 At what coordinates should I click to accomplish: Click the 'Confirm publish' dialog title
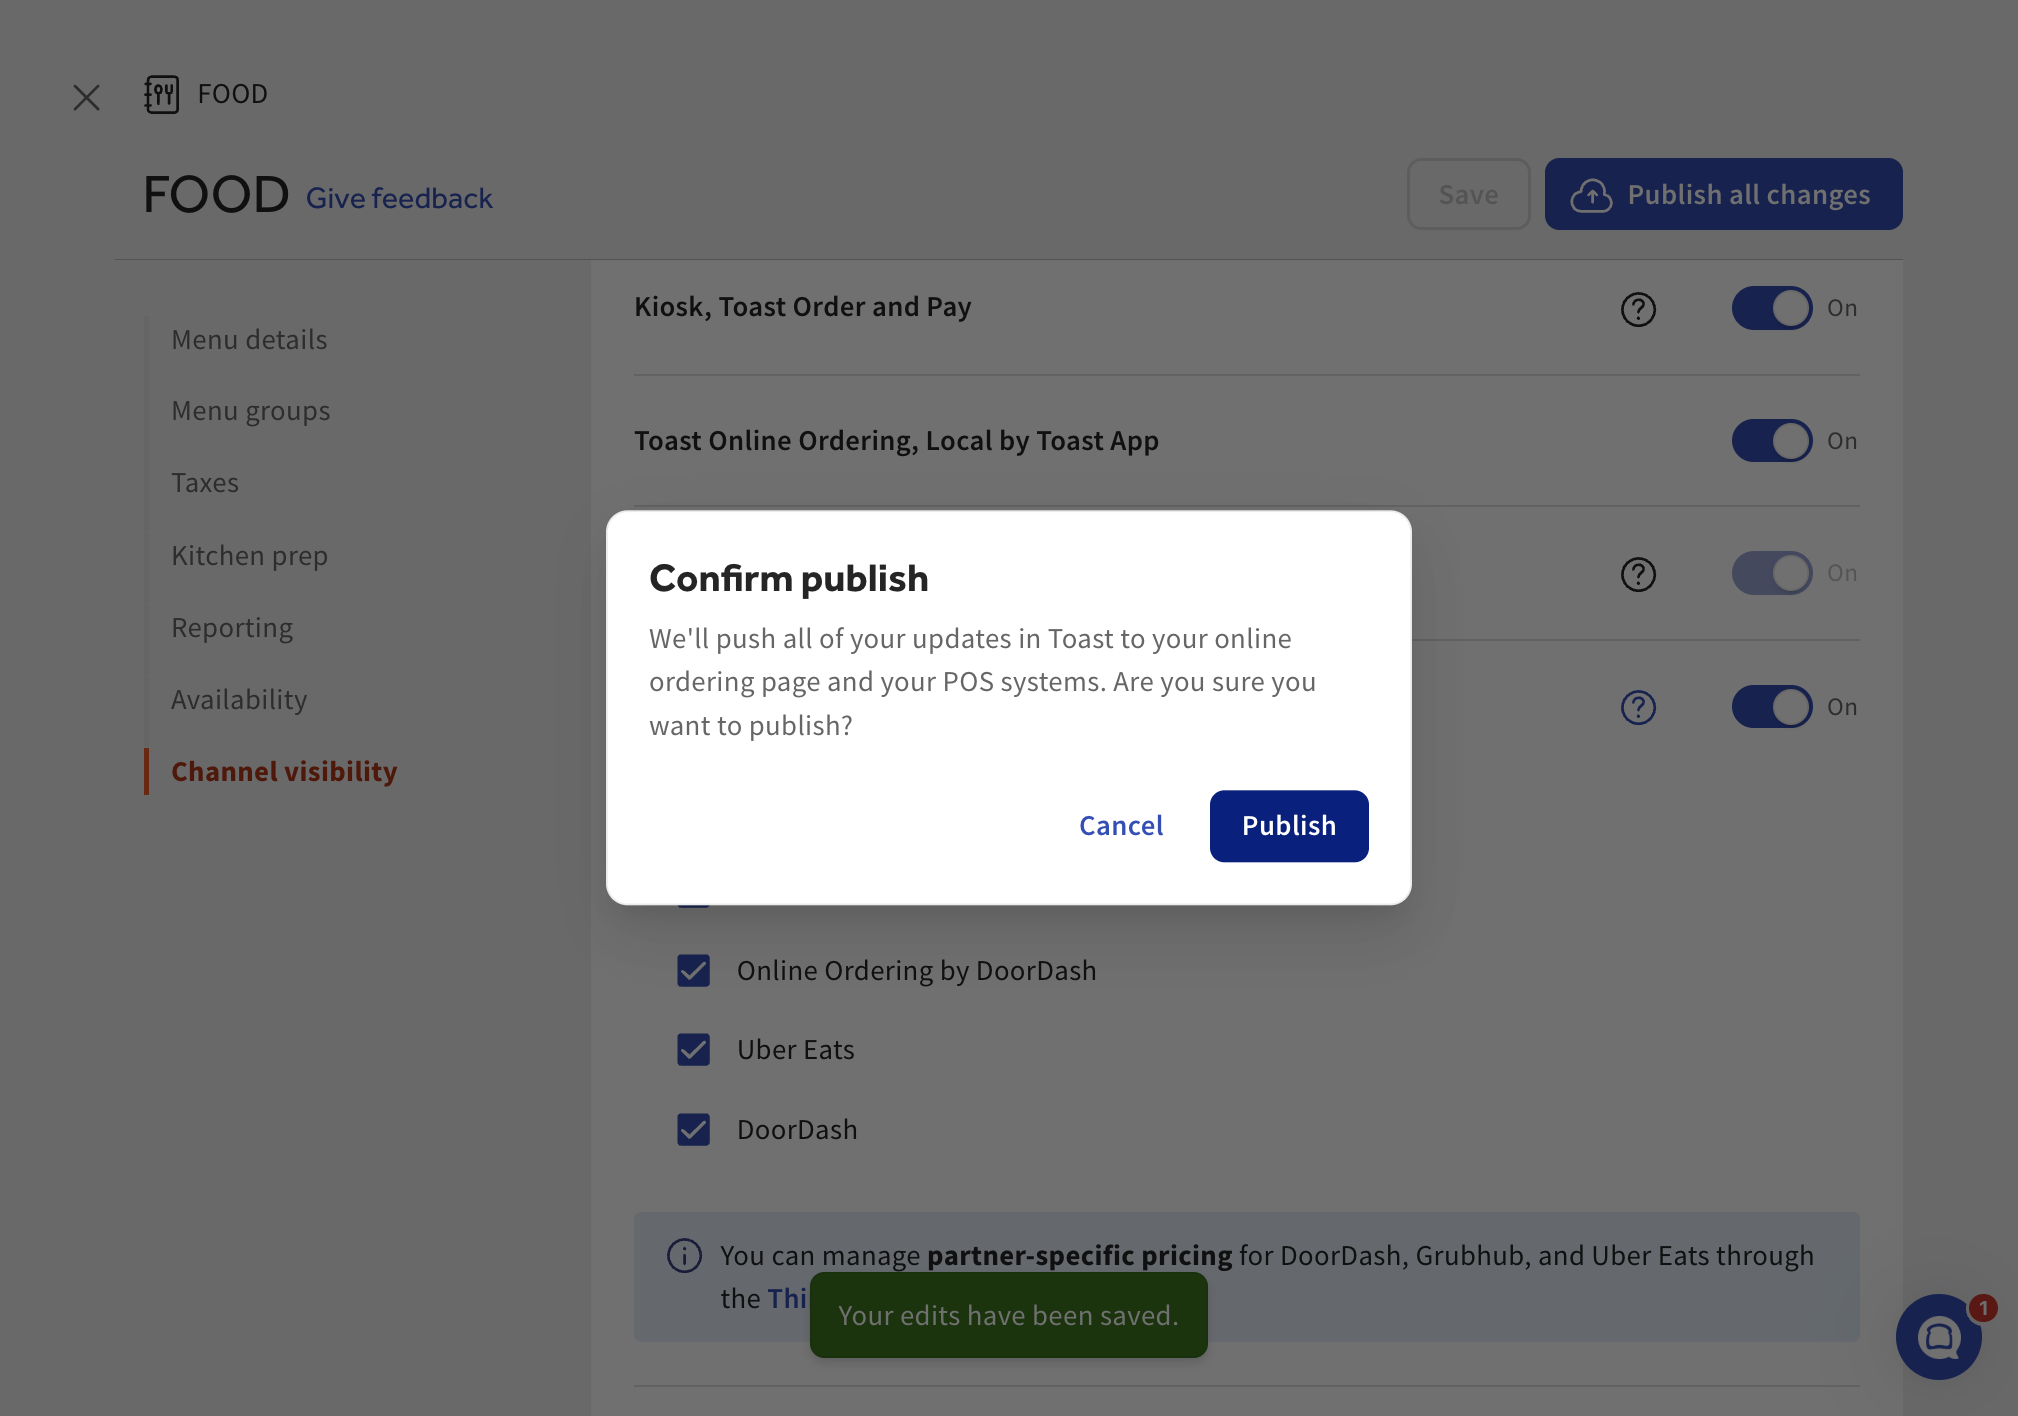[x=789, y=578]
